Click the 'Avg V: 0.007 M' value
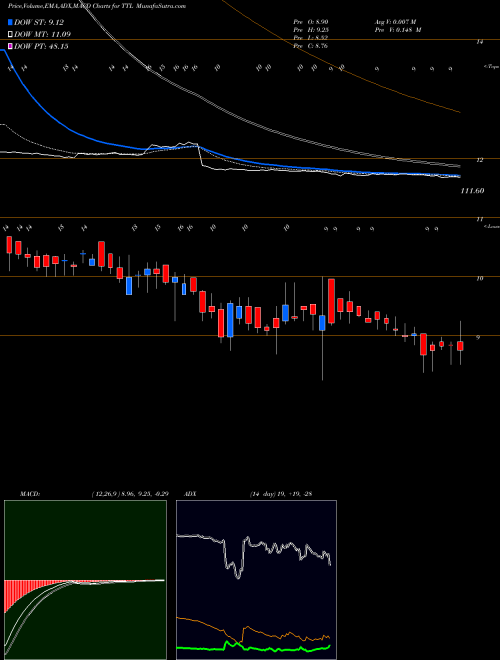Image resolution: width=500 pixels, height=660 pixels. 397,22
